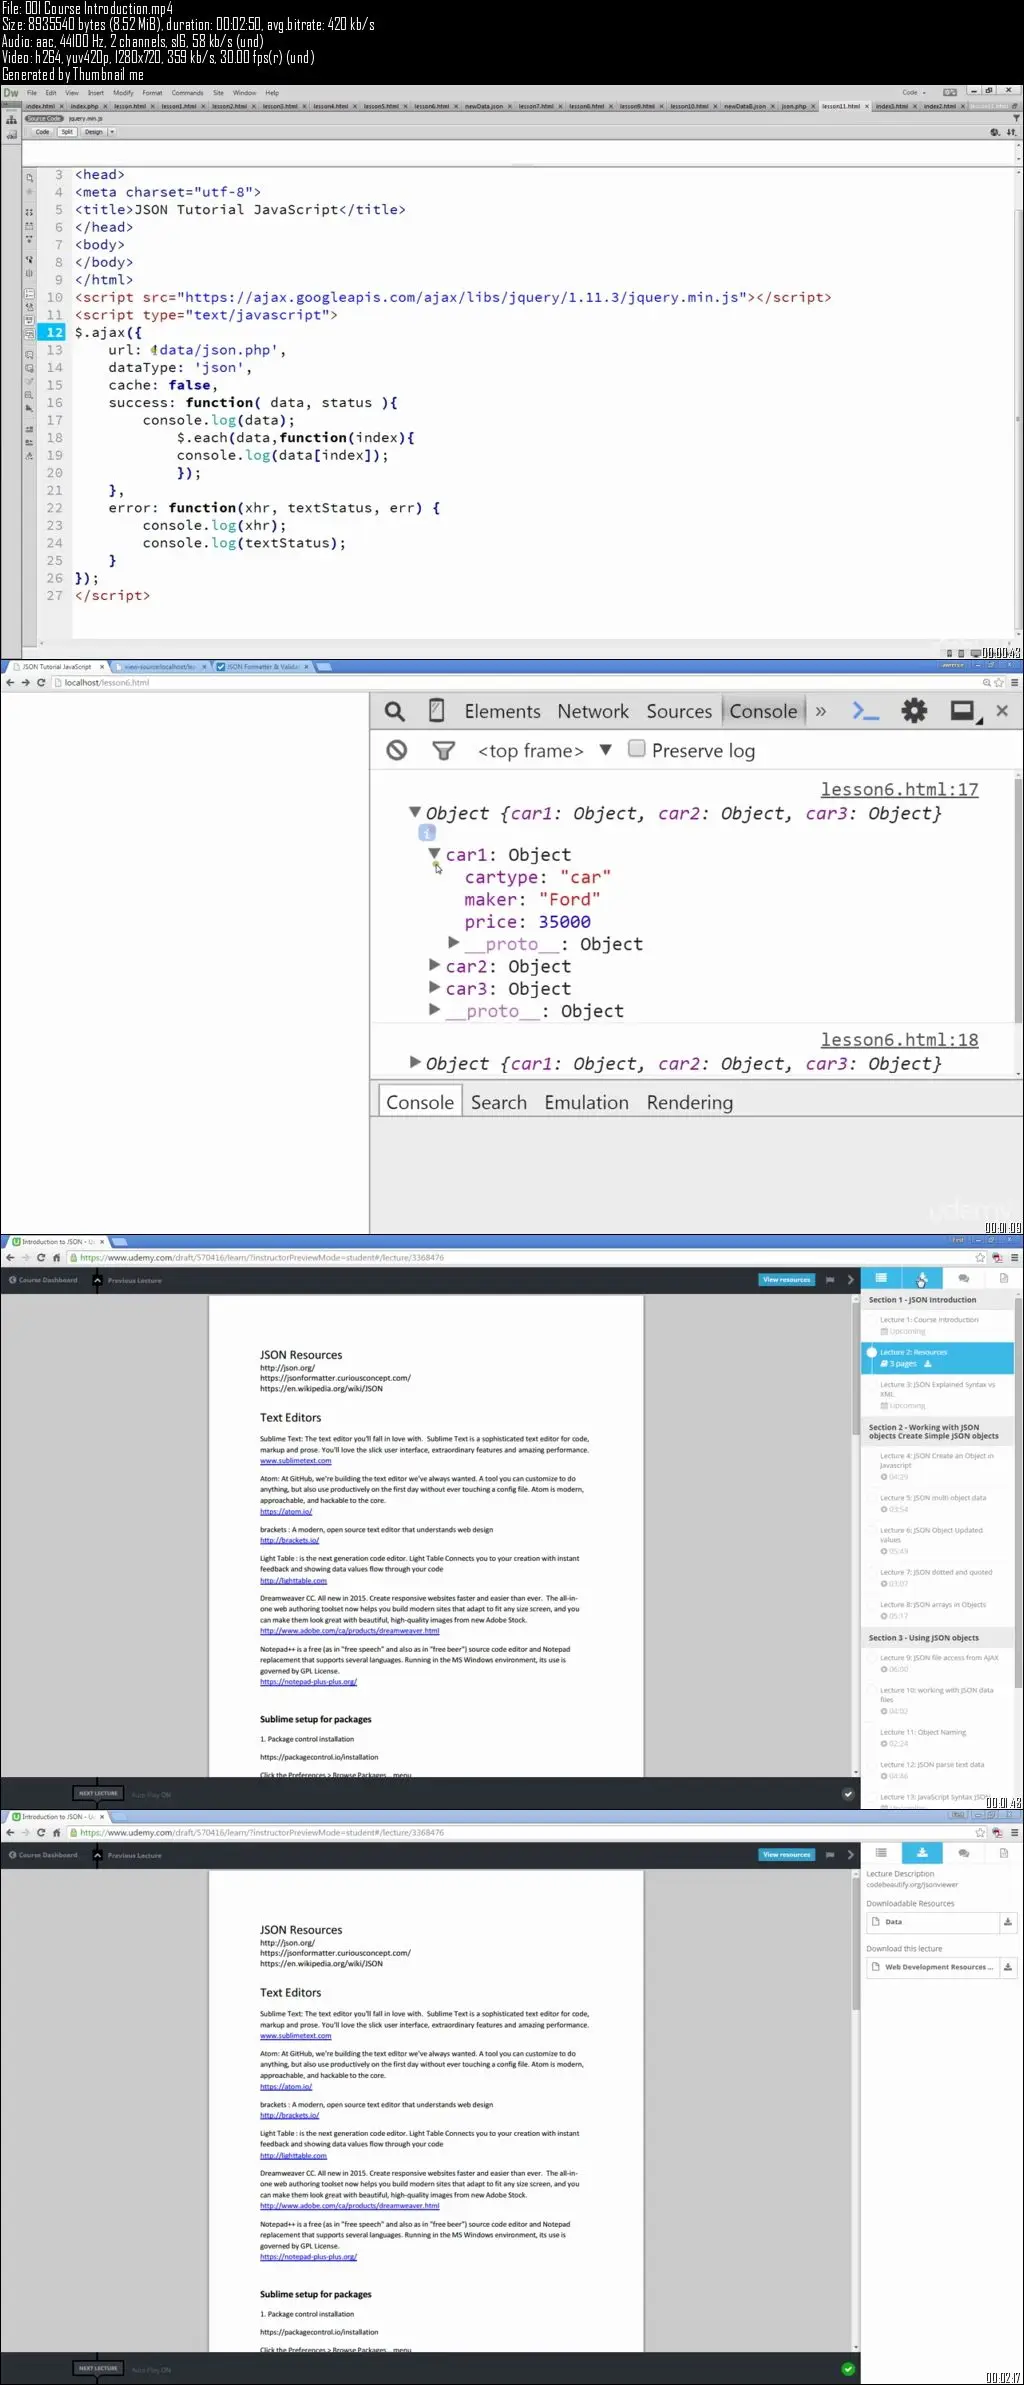Collapse the car1 Object node
This screenshot has height=2385, width=1024.
[434, 853]
